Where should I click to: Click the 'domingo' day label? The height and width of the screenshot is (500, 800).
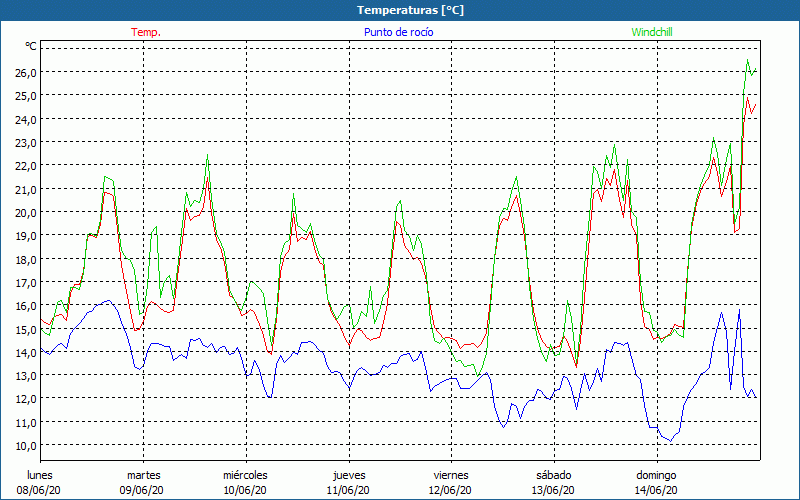pos(656,476)
